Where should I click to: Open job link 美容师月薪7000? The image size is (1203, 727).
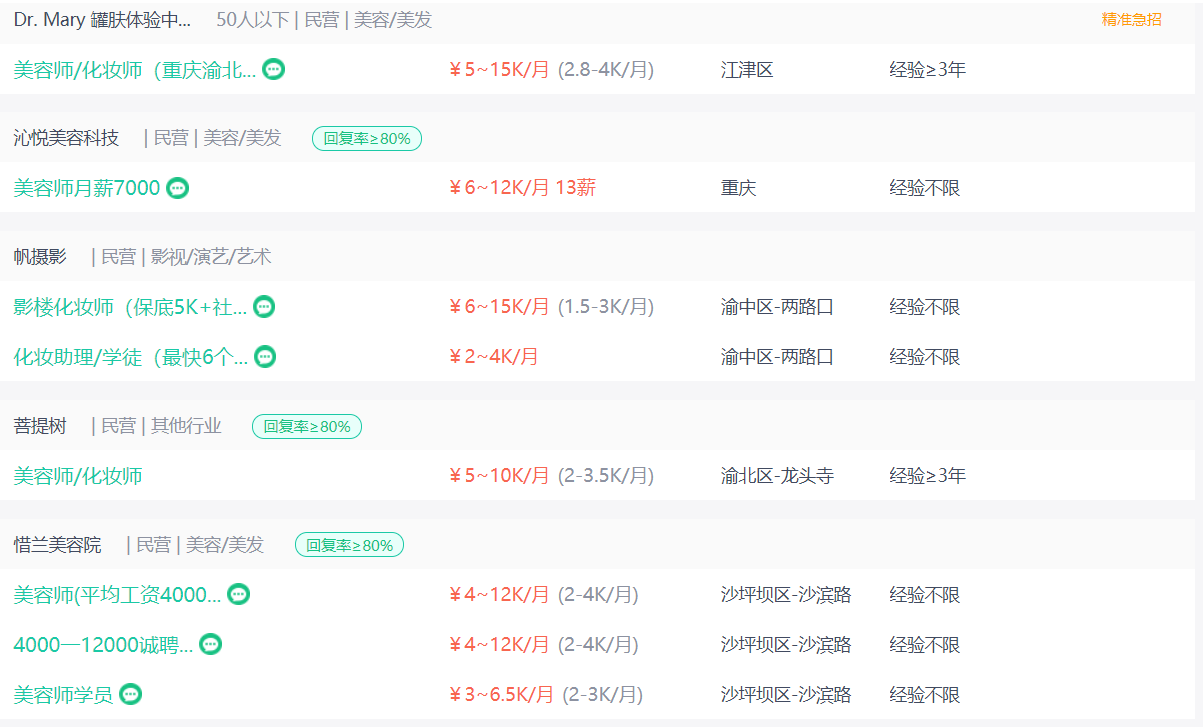[86, 188]
